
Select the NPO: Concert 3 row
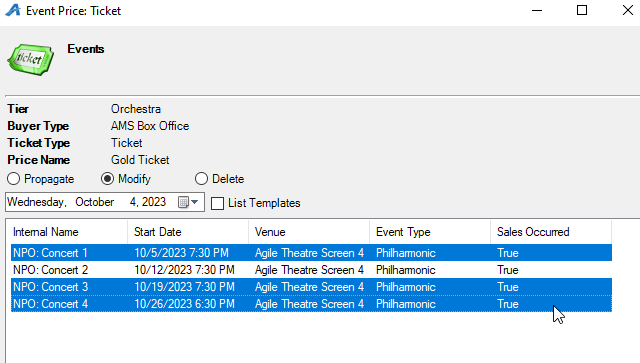point(311,287)
